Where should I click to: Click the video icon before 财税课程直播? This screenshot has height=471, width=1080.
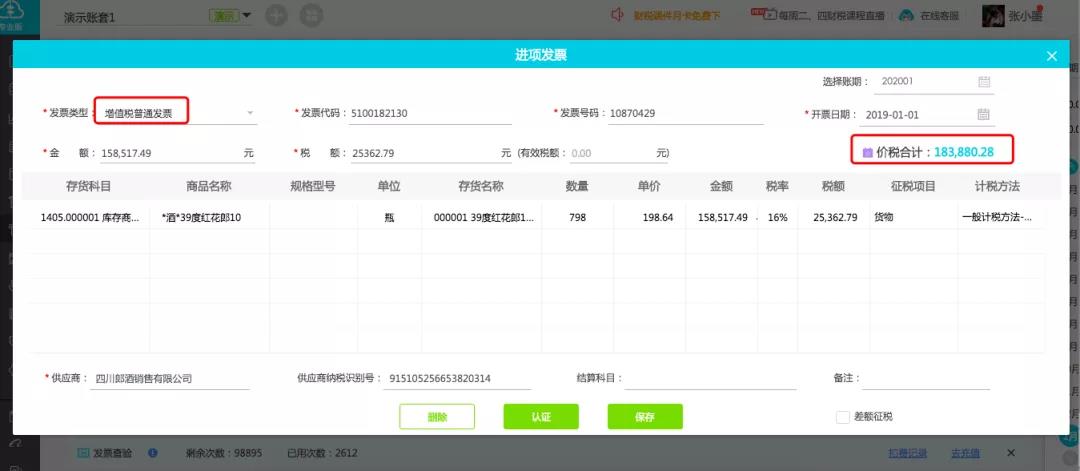(x=769, y=15)
